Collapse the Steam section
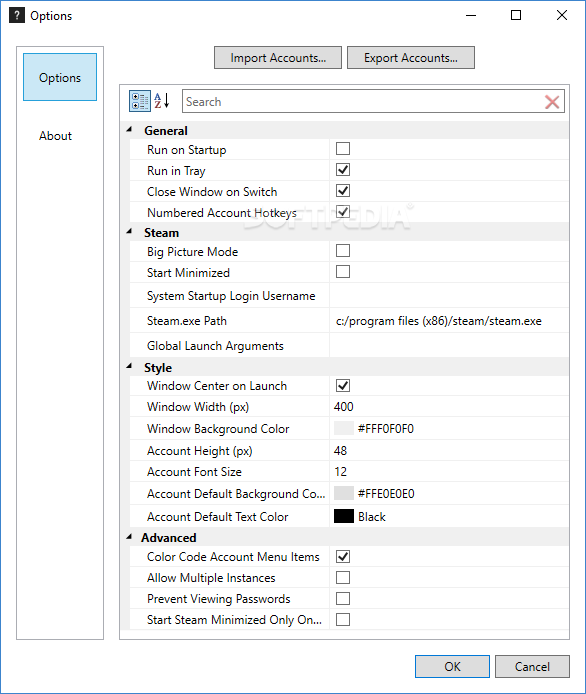Viewport: 586px width, 694px height. coord(129,231)
